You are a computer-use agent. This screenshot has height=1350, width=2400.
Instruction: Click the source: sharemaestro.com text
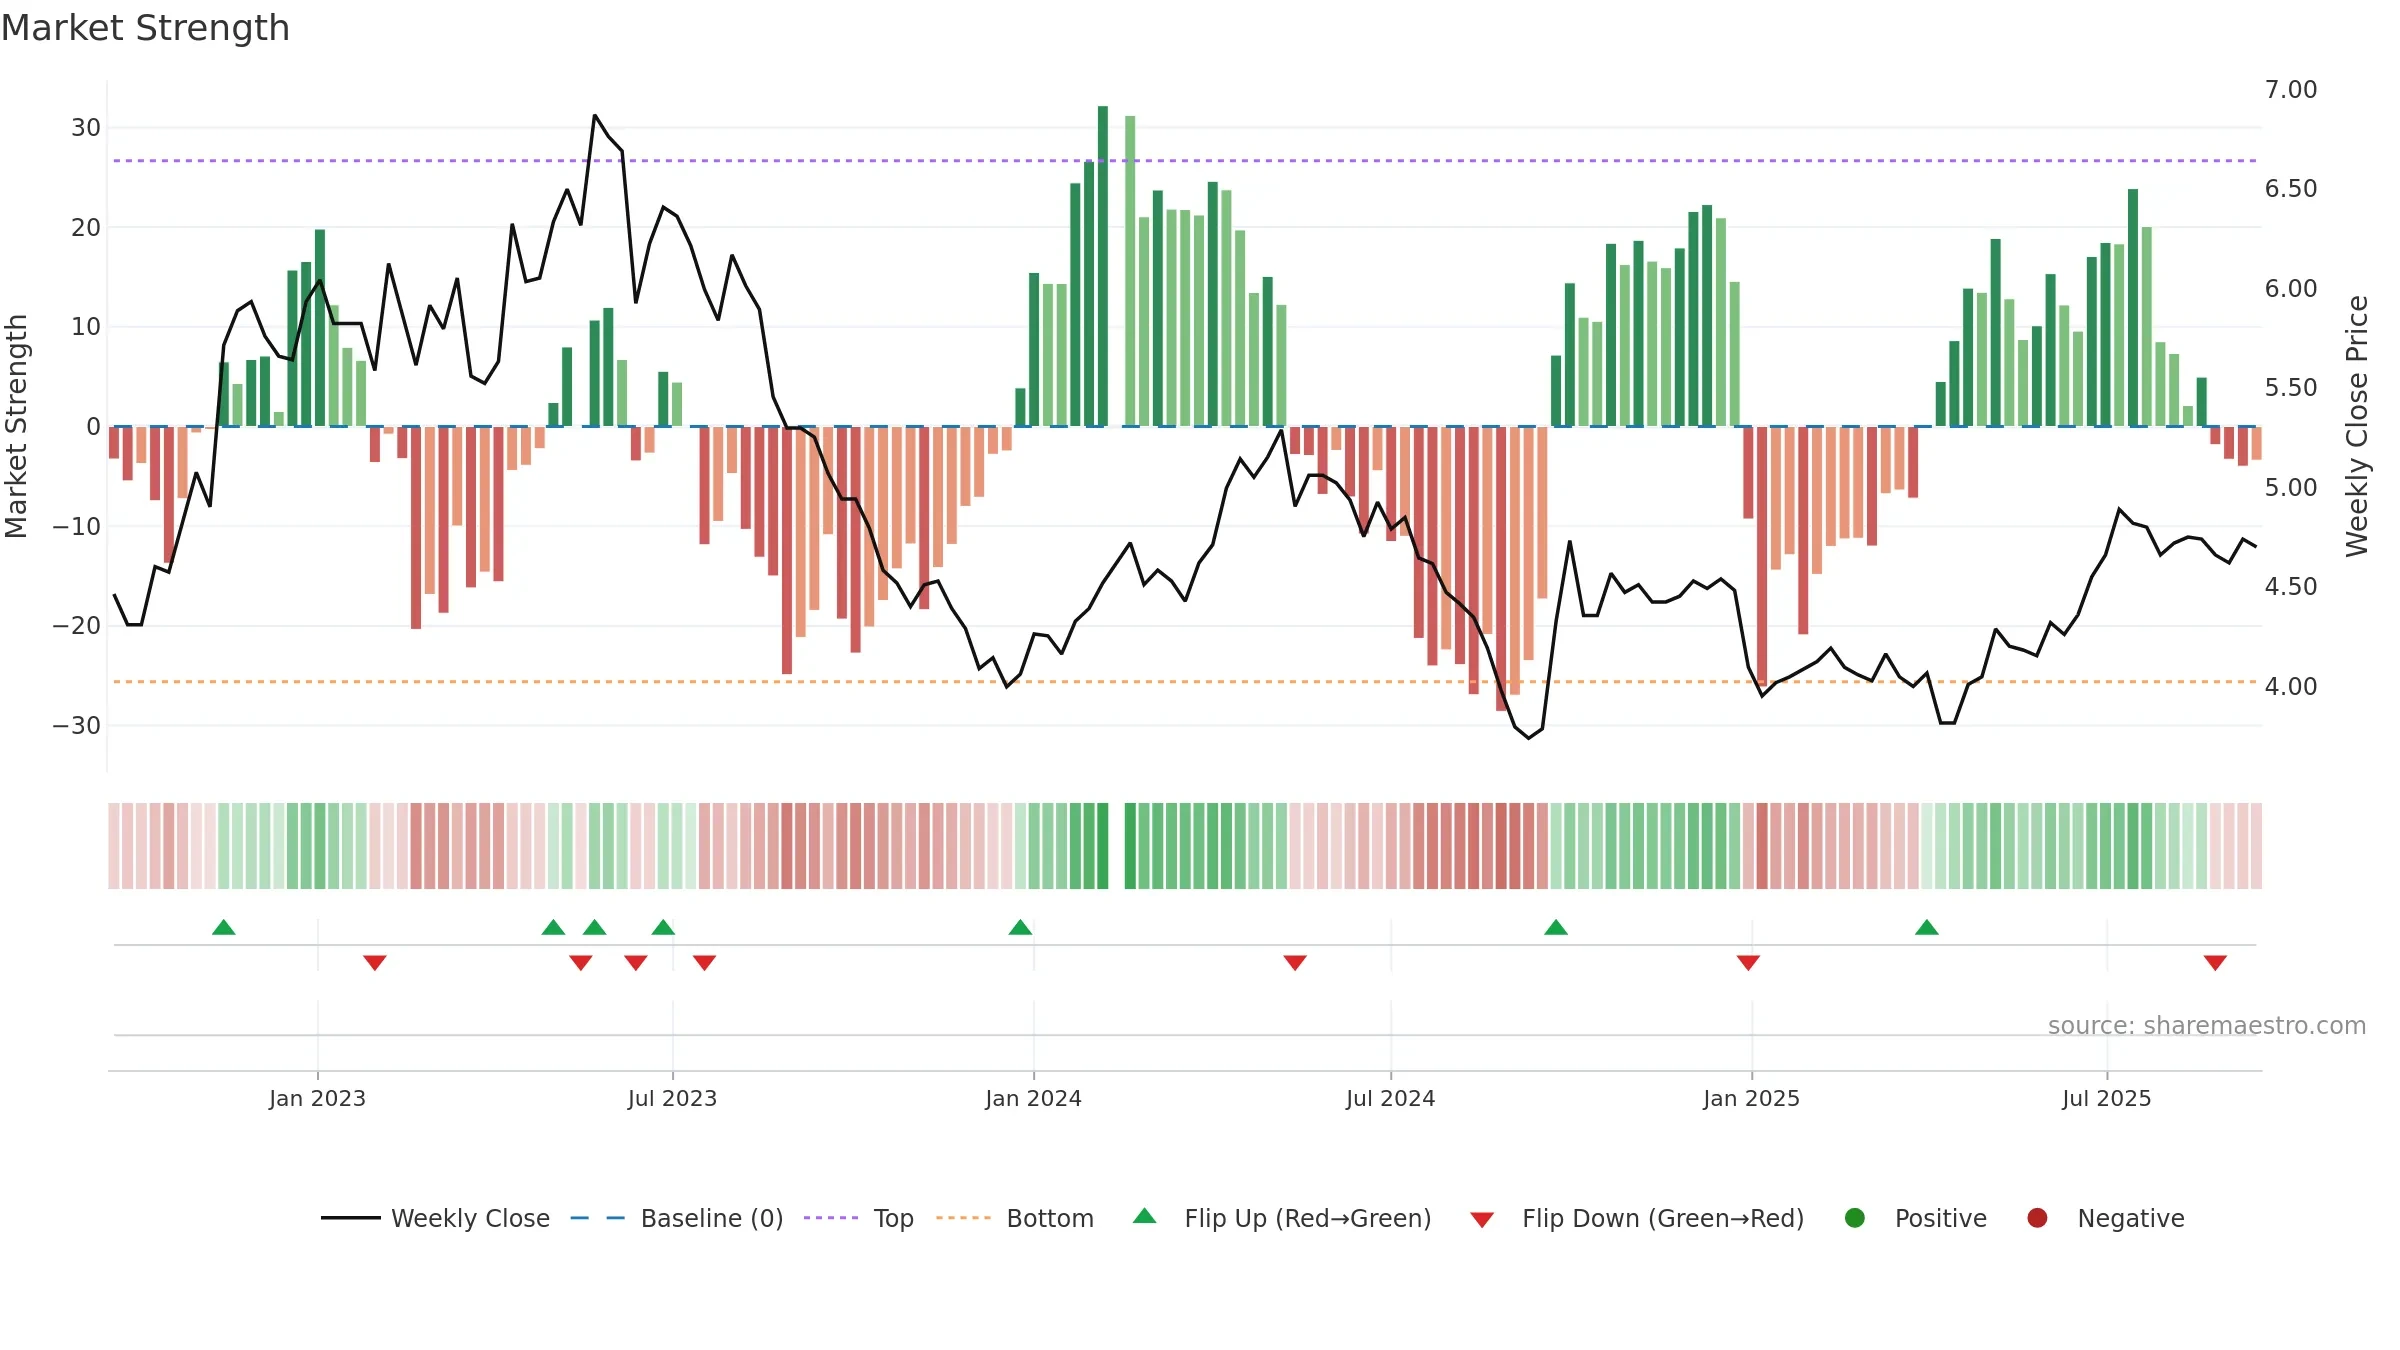(2207, 1026)
